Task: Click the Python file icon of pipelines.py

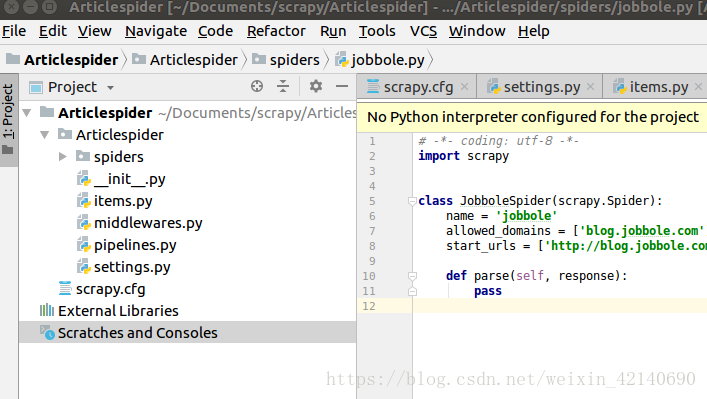Action: [84, 245]
